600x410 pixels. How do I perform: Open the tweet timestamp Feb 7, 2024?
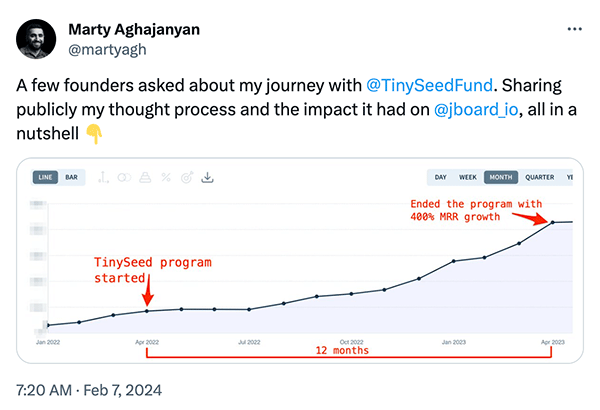(x=122, y=390)
